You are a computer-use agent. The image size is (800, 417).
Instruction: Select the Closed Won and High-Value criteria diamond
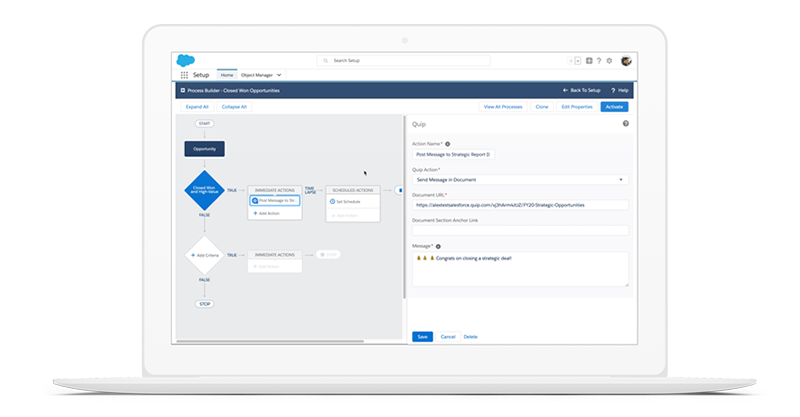coord(205,190)
